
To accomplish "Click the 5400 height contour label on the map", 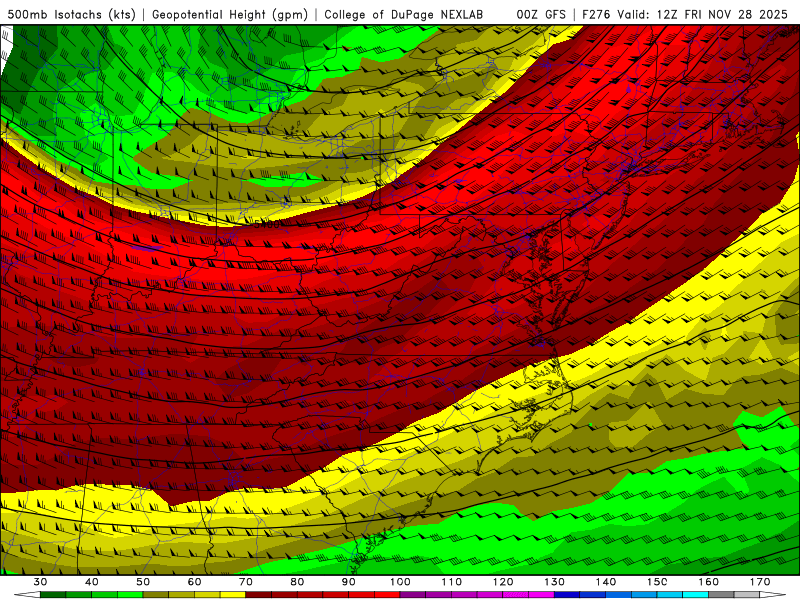I will pos(267,224).
